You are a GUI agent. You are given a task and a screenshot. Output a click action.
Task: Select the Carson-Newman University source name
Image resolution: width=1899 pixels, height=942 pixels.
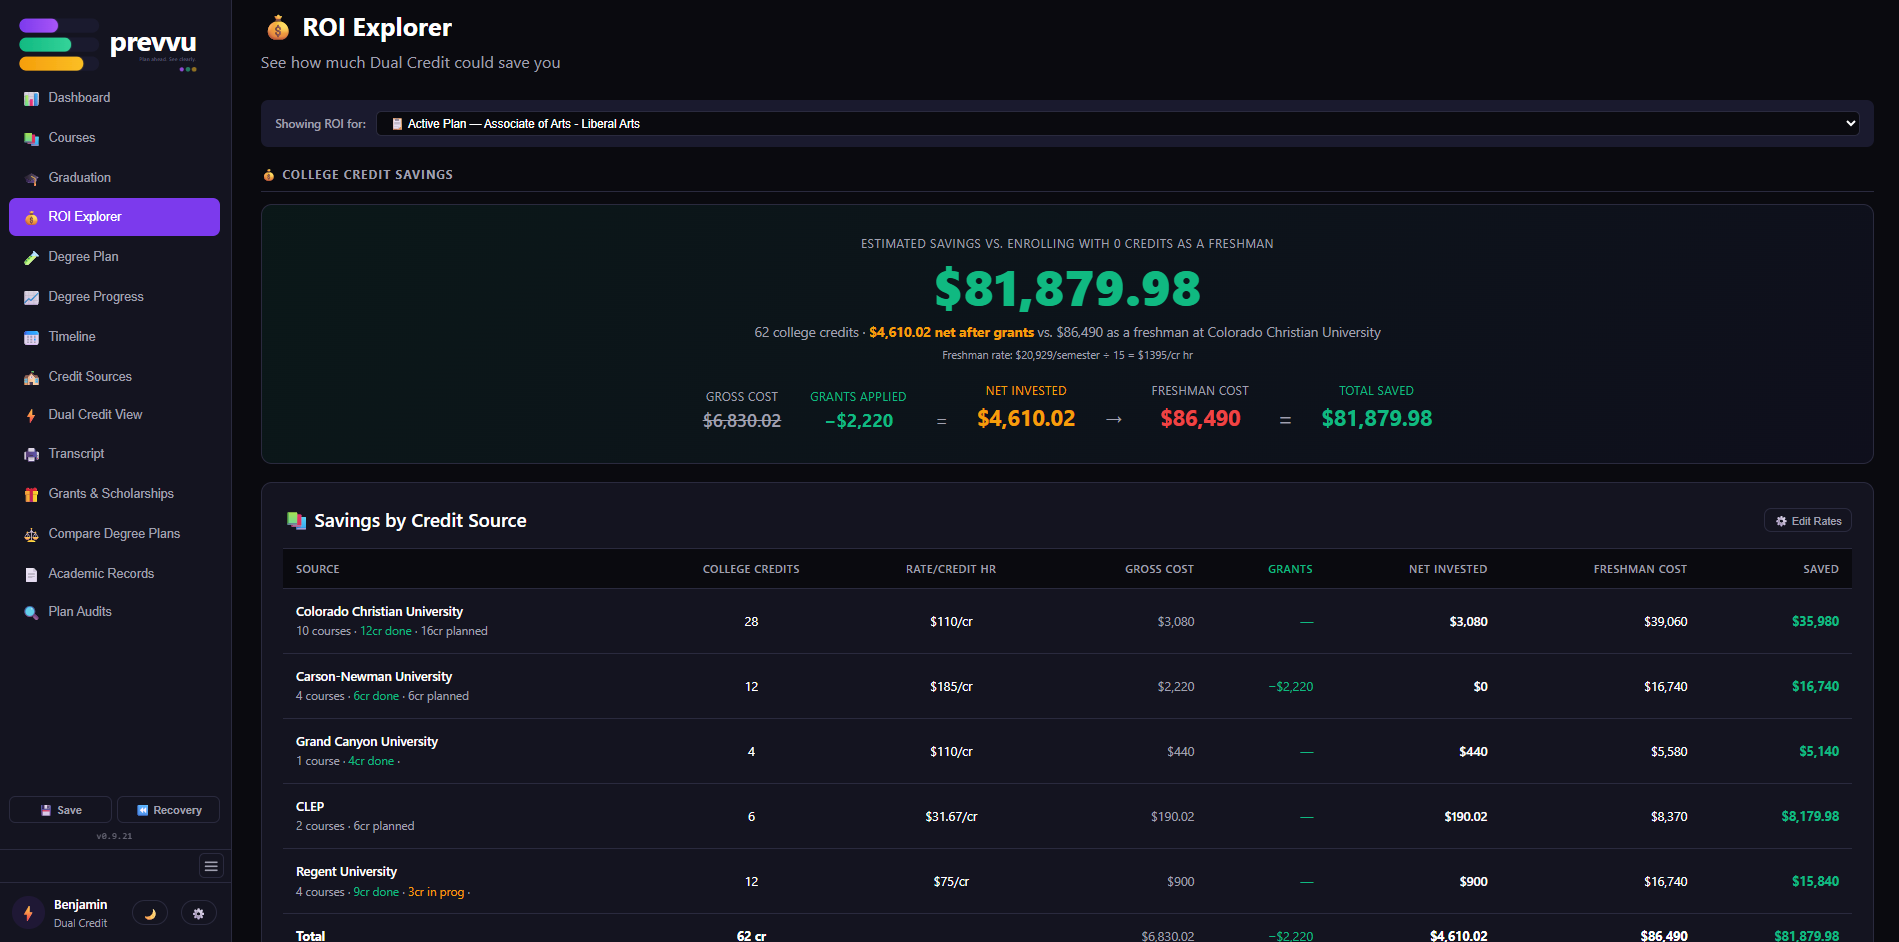click(374, 677)
